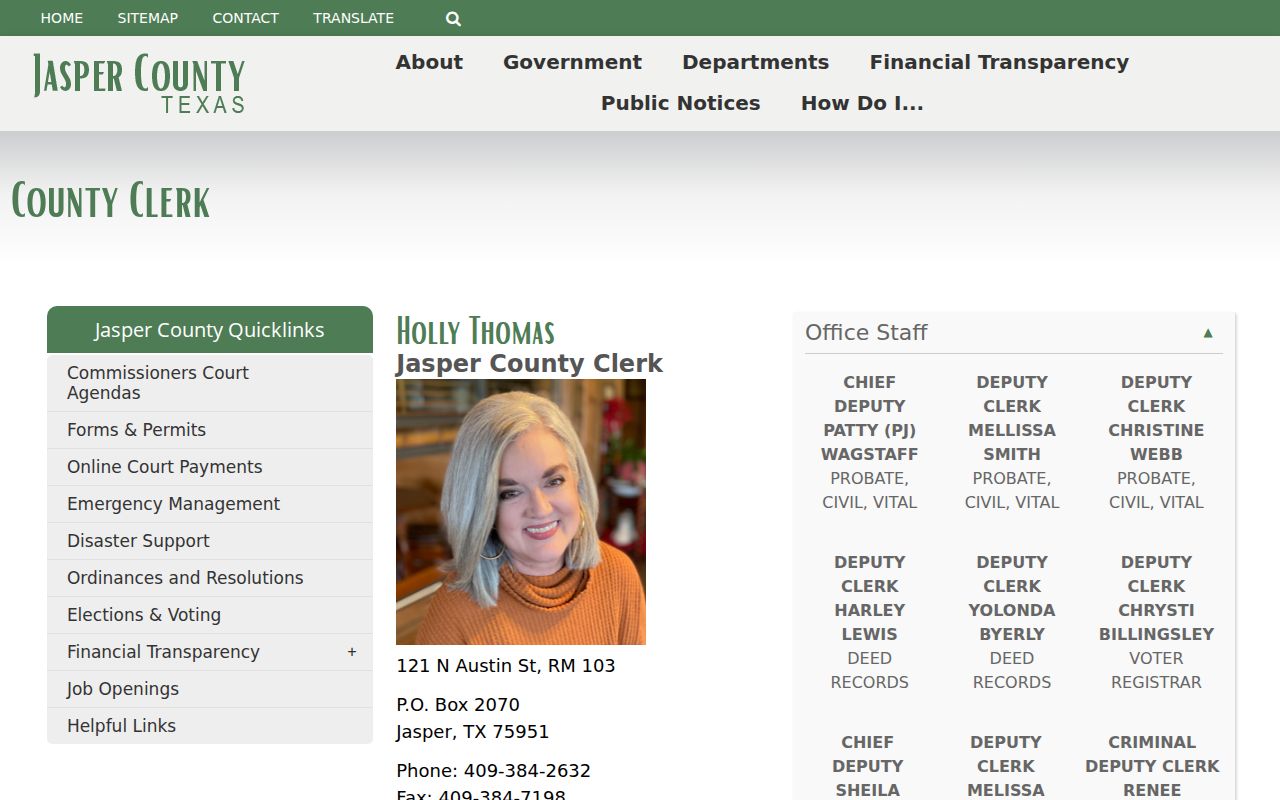
Task: Select Chief Deputy Patty (PJ) Wagstaff entry
Action: pos(870,442)
